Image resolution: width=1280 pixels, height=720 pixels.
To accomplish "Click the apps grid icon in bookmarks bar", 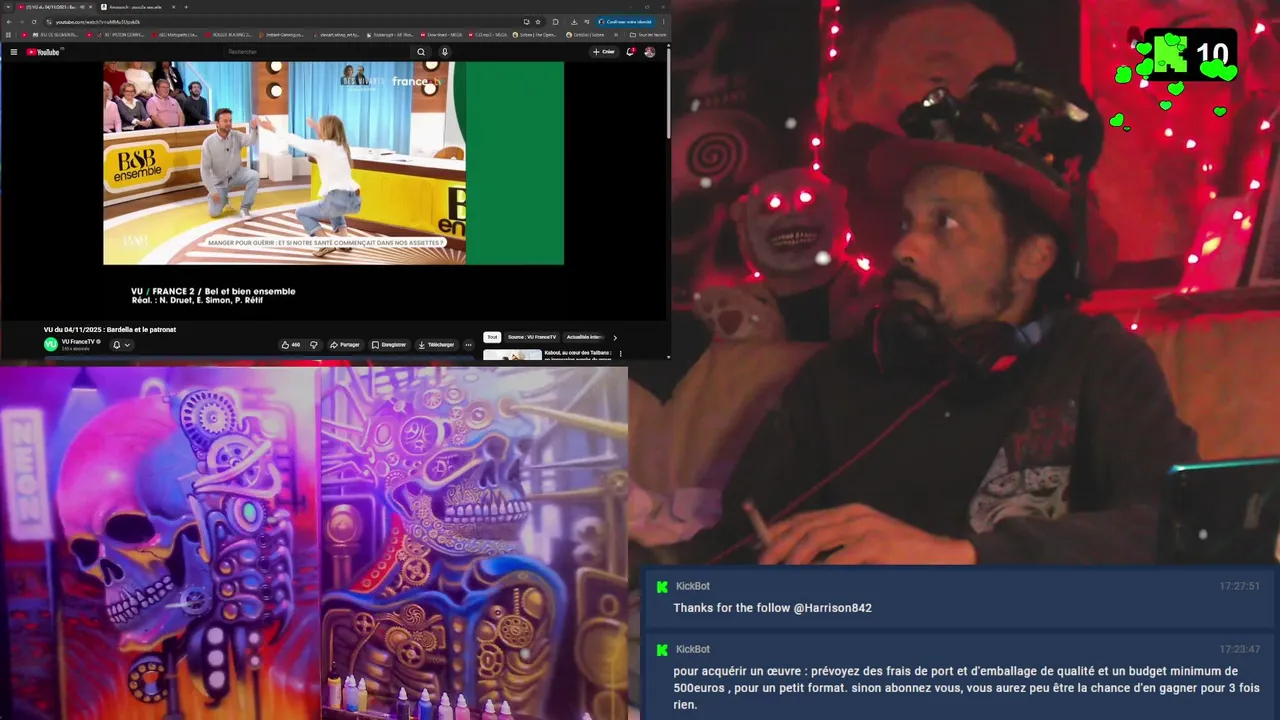I will pos(8,34).
